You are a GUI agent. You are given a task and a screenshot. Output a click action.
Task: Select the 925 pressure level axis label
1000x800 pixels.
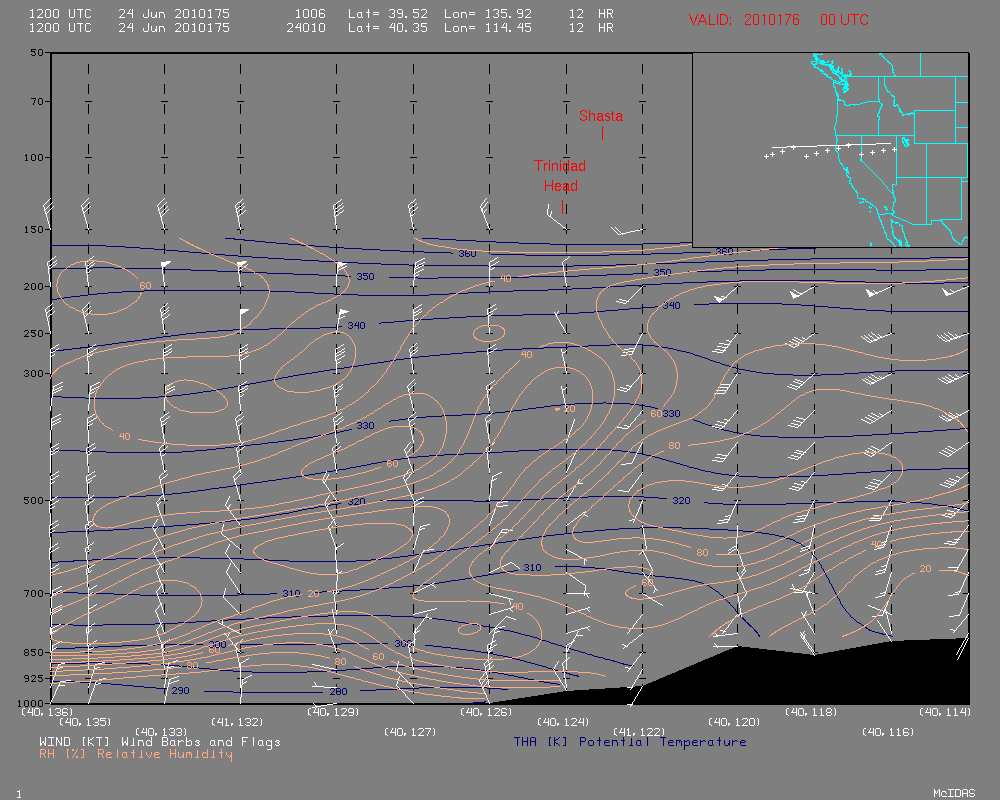click(x=34, y=678)
